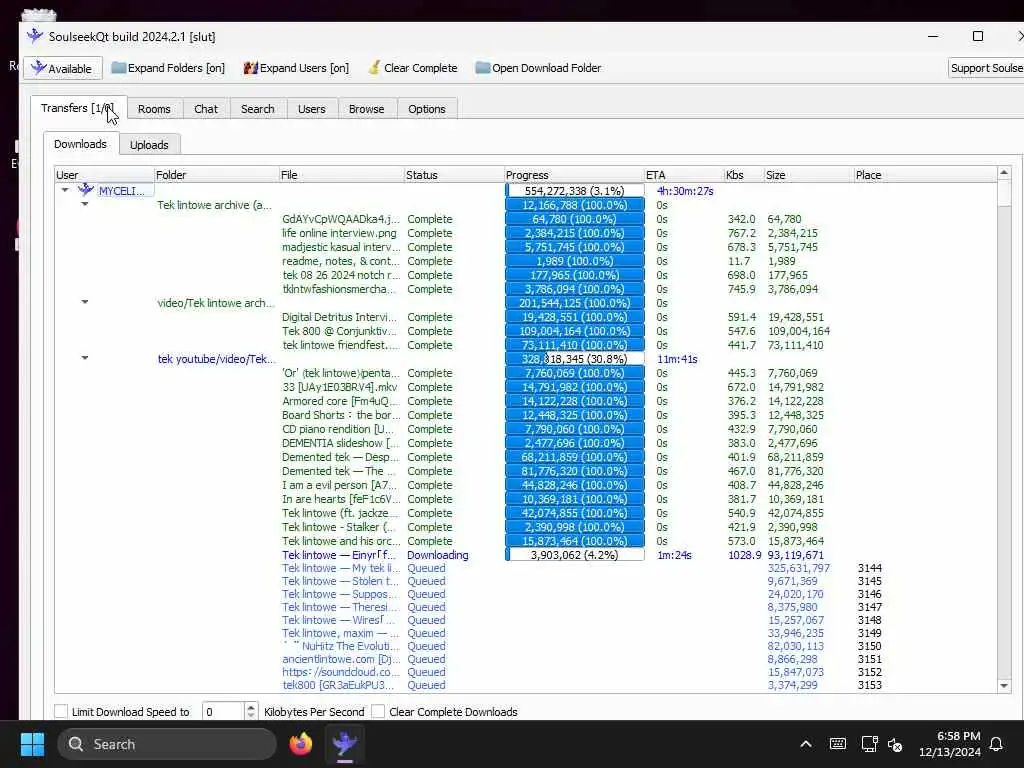Viewport: 1024px width, 768px height.
Task: Select the Transfers tab
Action: [x=78, y=108]
